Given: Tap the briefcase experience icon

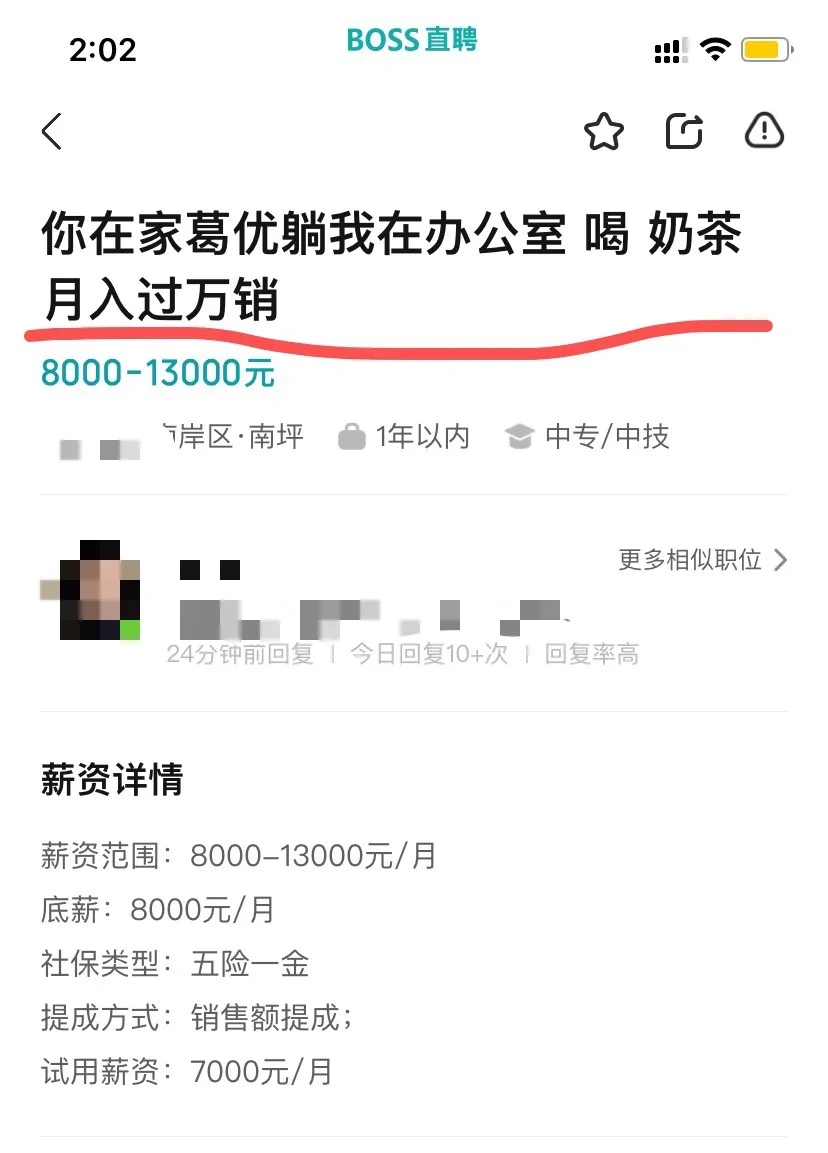Looking at the screenshot, I should (x=351, y=436).
